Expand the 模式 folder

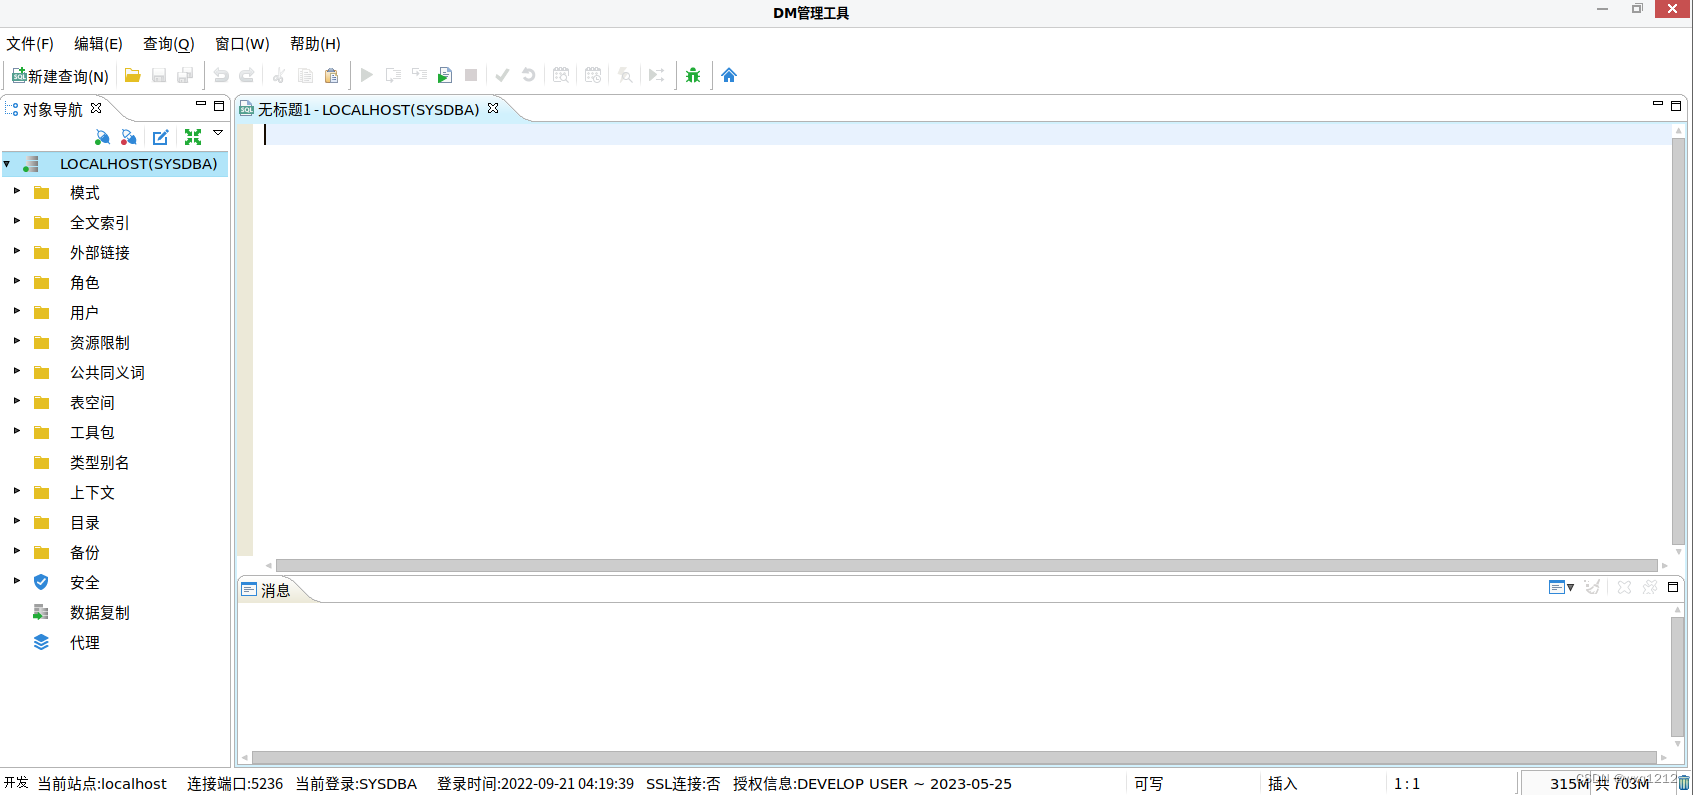(x=17, y=191)
